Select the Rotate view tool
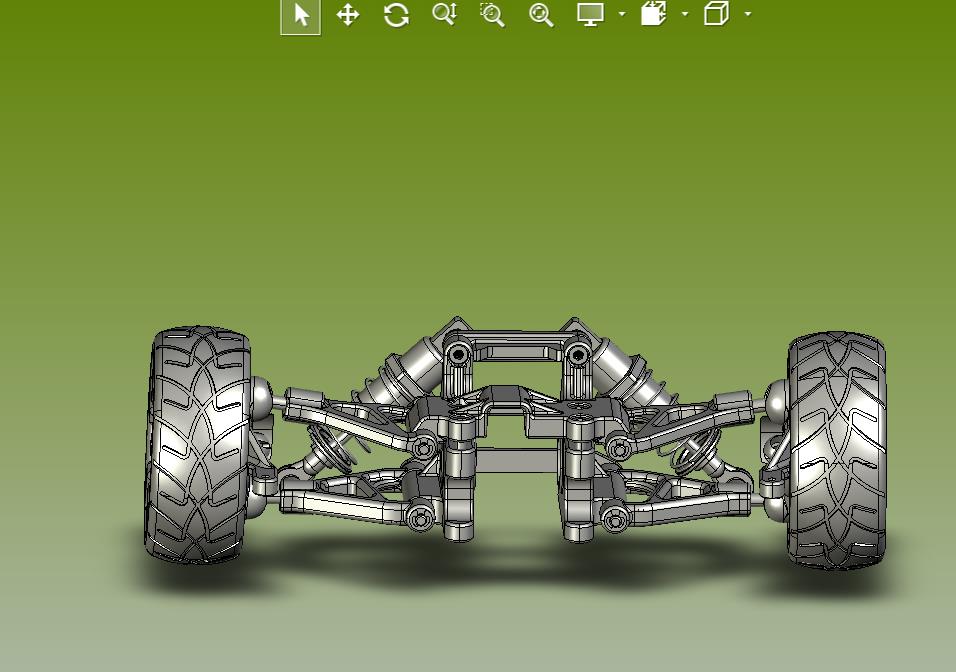The width and height of the screenshot is (956, 672). tap(396, 15)
